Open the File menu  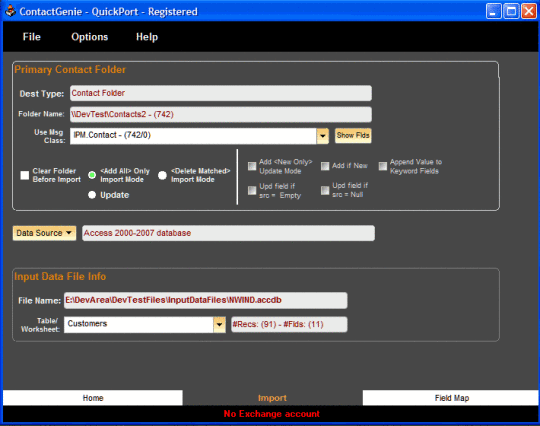(x=32, y=37)
